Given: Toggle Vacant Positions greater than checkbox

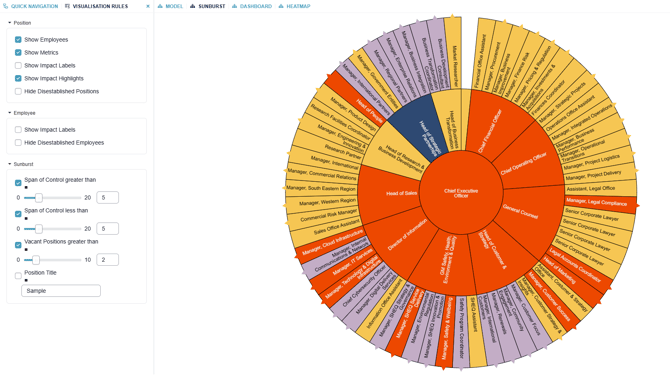Looking at the screenshot, I should point(18,245).
